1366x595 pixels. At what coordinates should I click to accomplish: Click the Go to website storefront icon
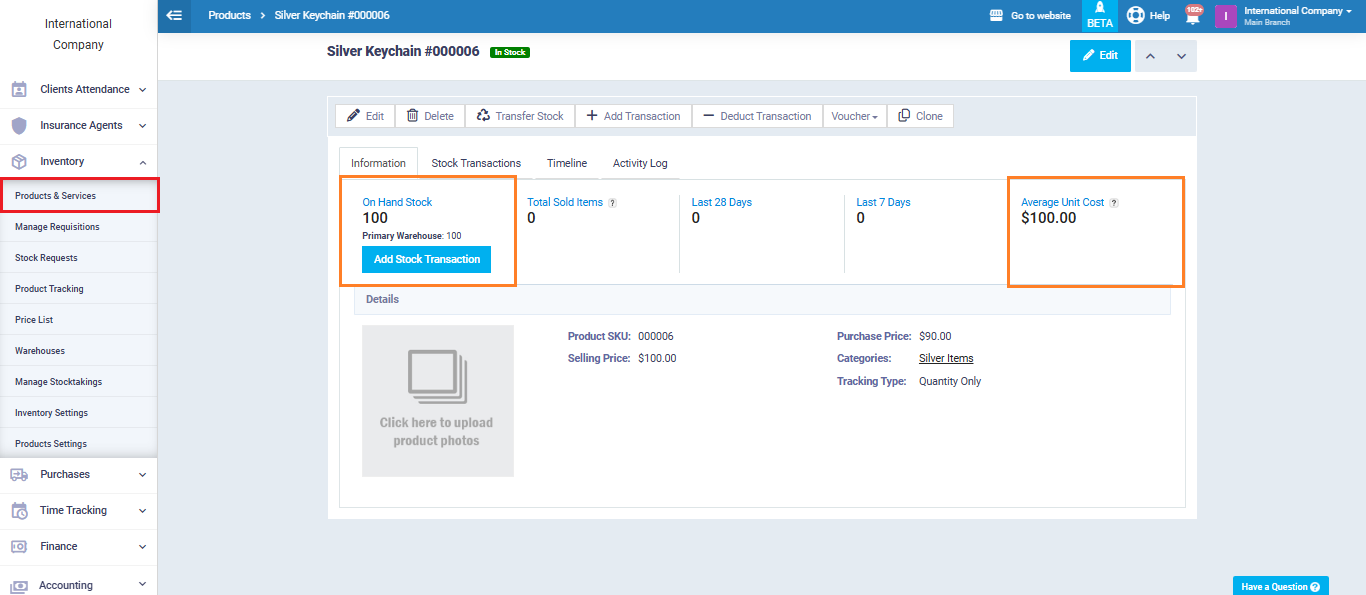[x=996, y=16]
